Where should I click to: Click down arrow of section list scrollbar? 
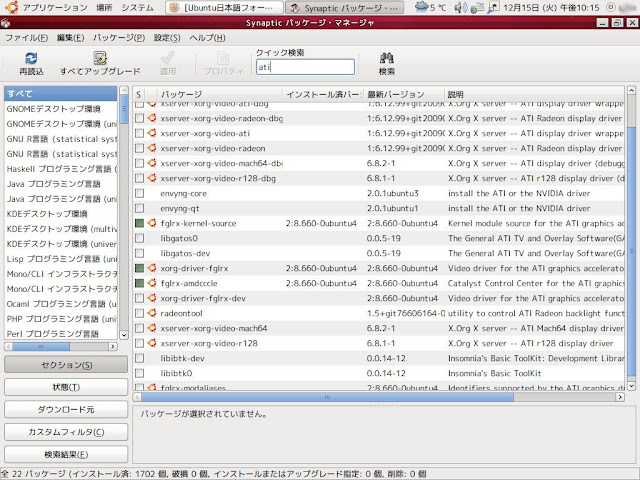tap(124, 335)
